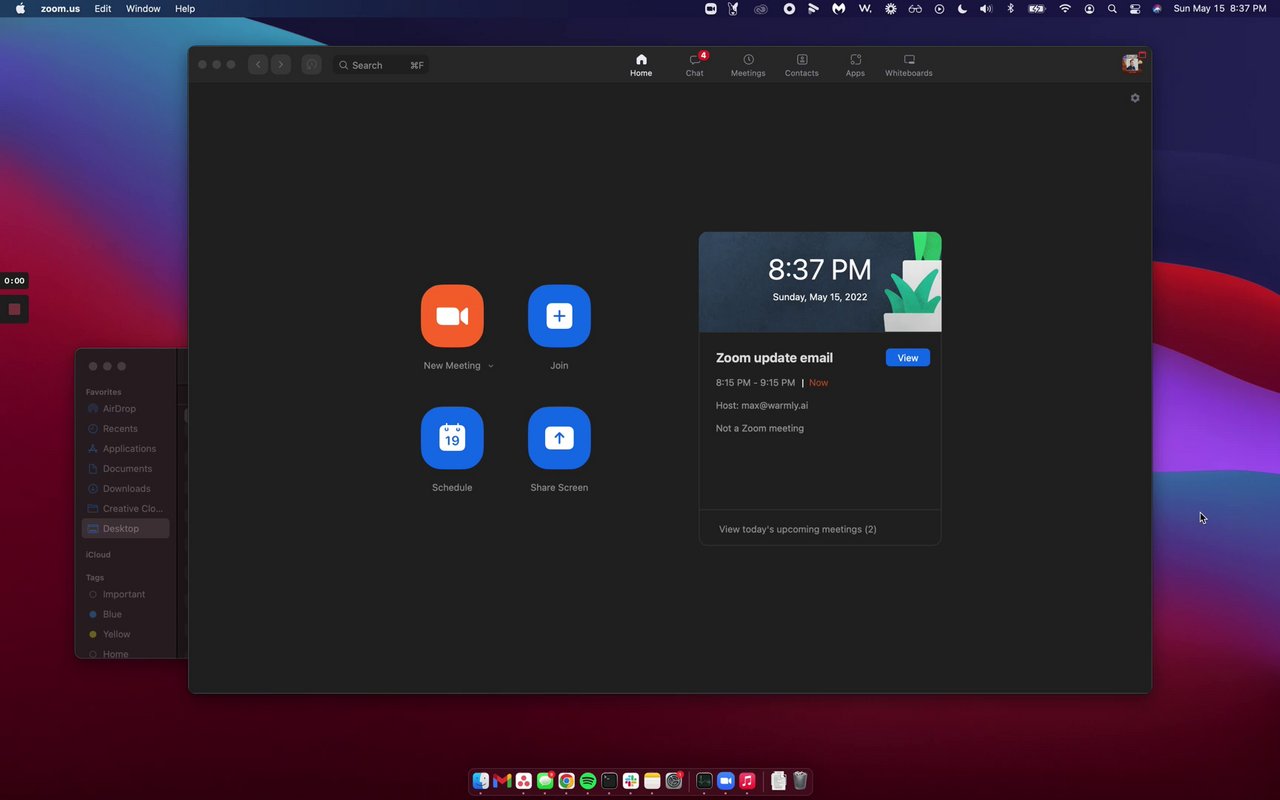Switch to the Home tab
The image size is (1280, 800).
[641, 65]
